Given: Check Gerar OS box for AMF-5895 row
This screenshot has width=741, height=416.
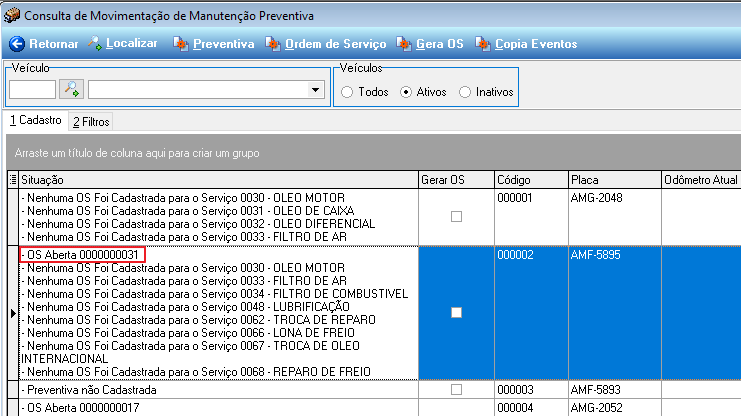Looking at the screenshot, I should click(457, 312).
